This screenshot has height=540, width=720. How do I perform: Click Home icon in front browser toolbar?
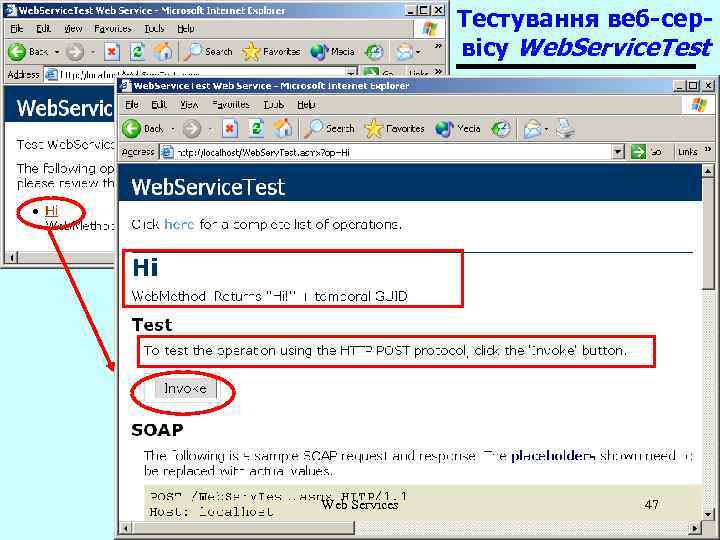[x=282, y=128]
